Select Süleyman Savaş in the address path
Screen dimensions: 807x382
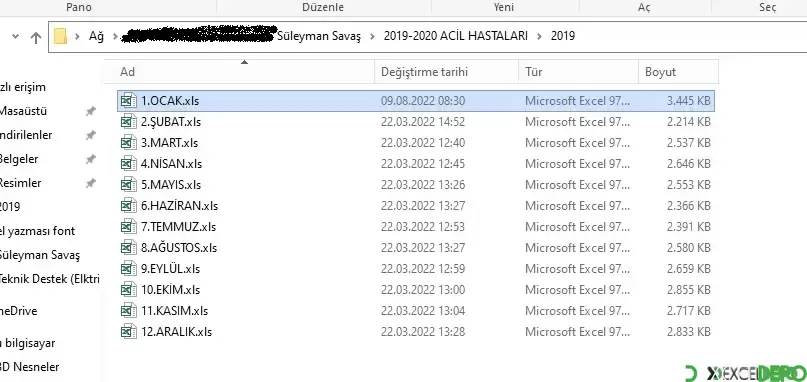[x=319, y=36]
